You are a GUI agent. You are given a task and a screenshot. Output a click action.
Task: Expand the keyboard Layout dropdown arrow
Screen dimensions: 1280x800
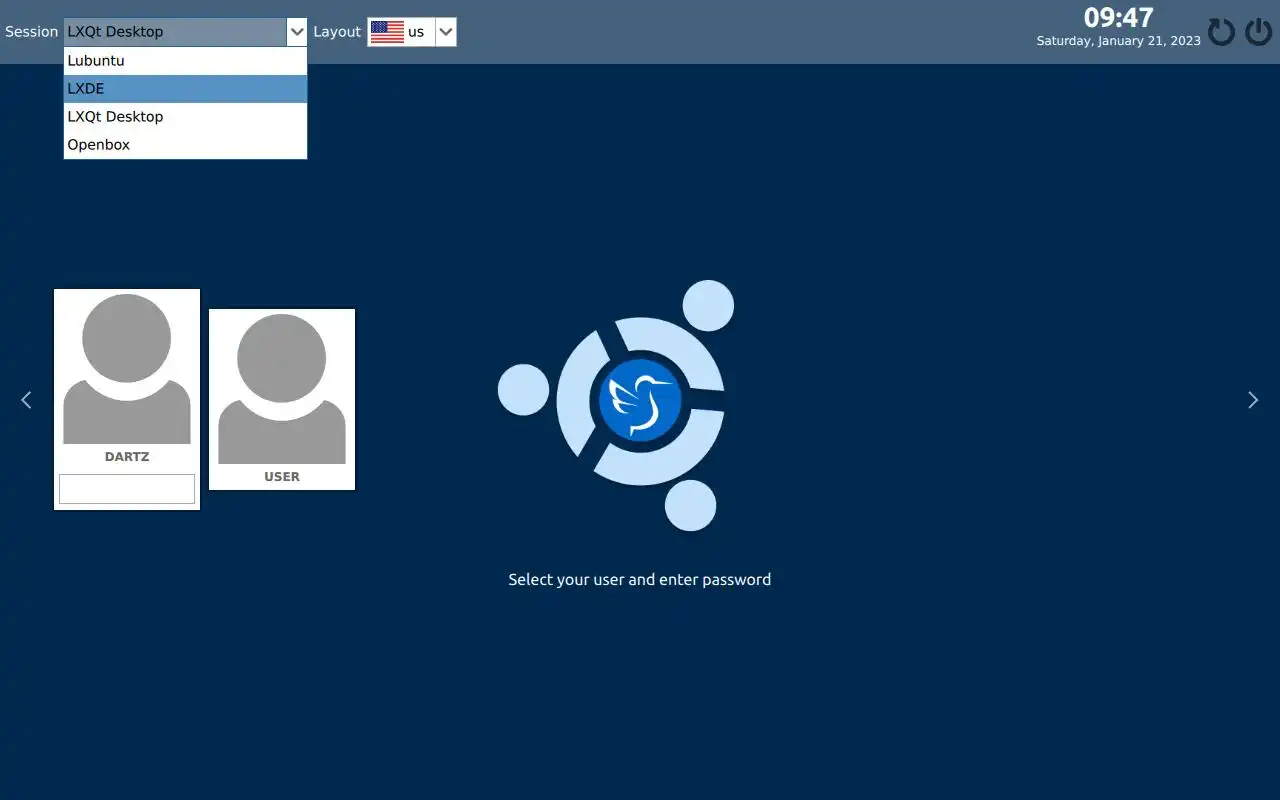(x=446, y=32)
